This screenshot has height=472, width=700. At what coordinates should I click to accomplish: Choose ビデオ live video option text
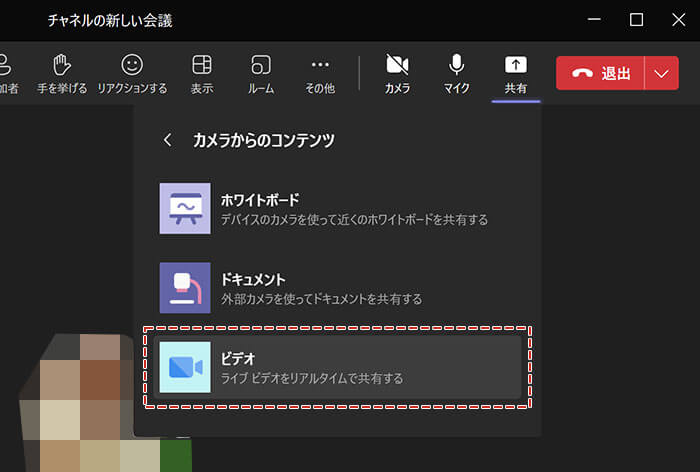point(238,359)
